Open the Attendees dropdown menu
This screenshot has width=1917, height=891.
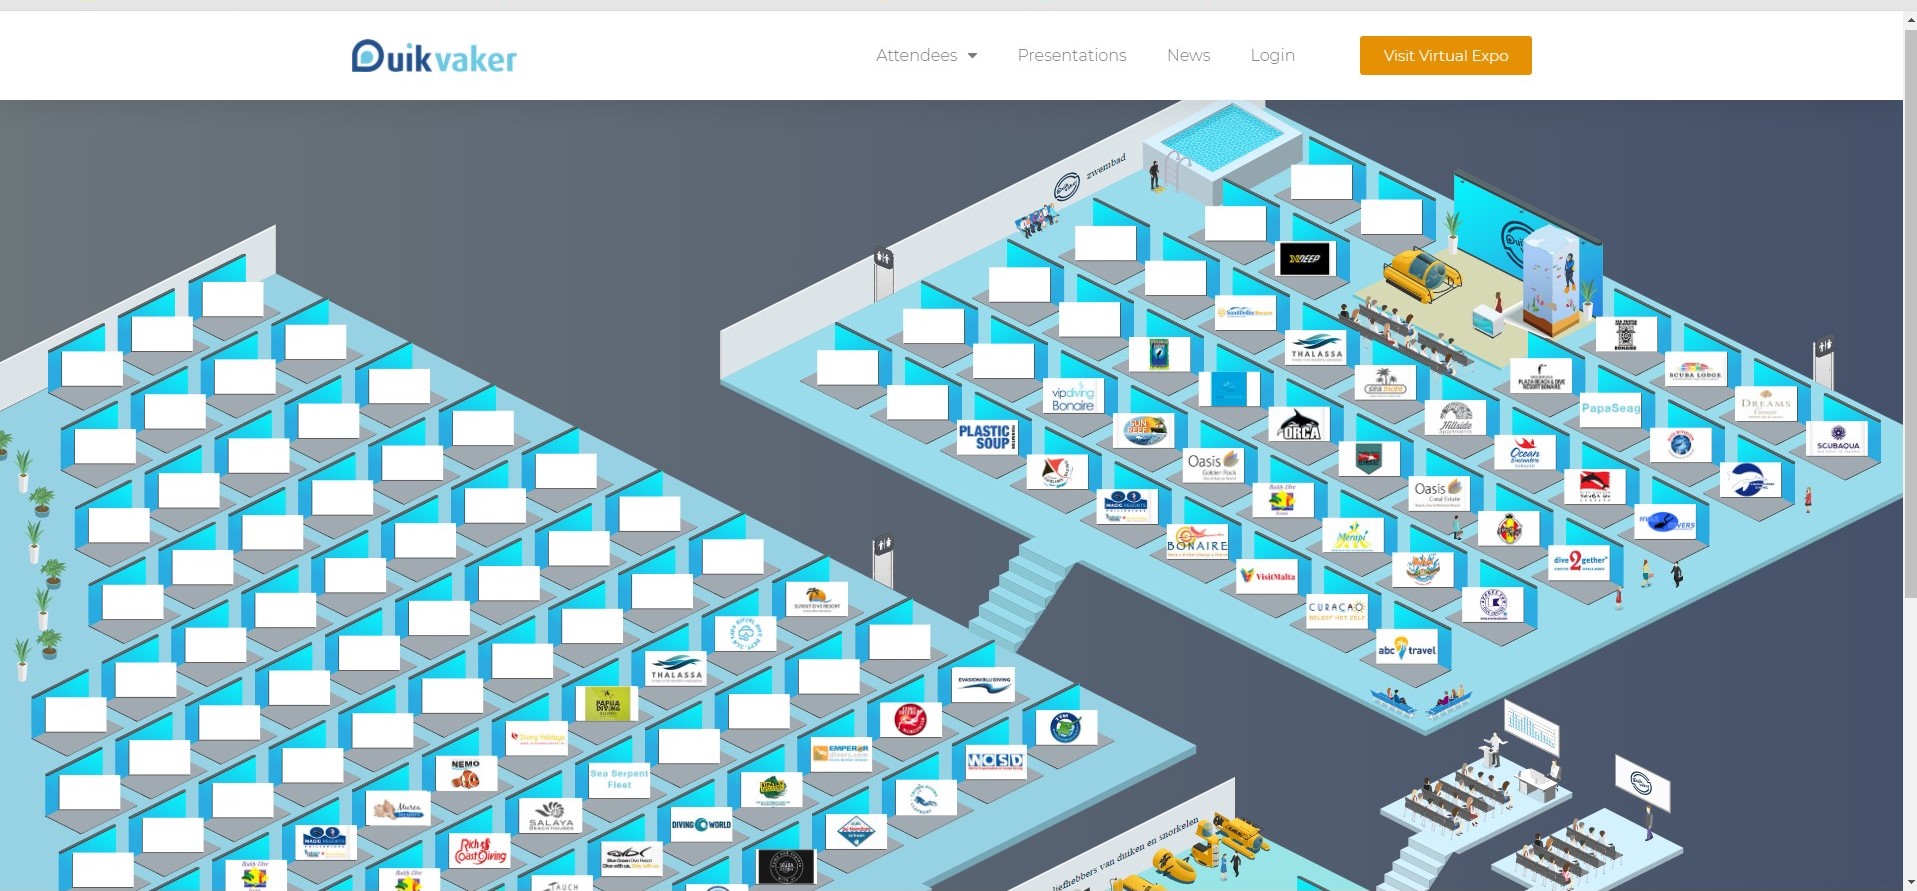(926, 55)
